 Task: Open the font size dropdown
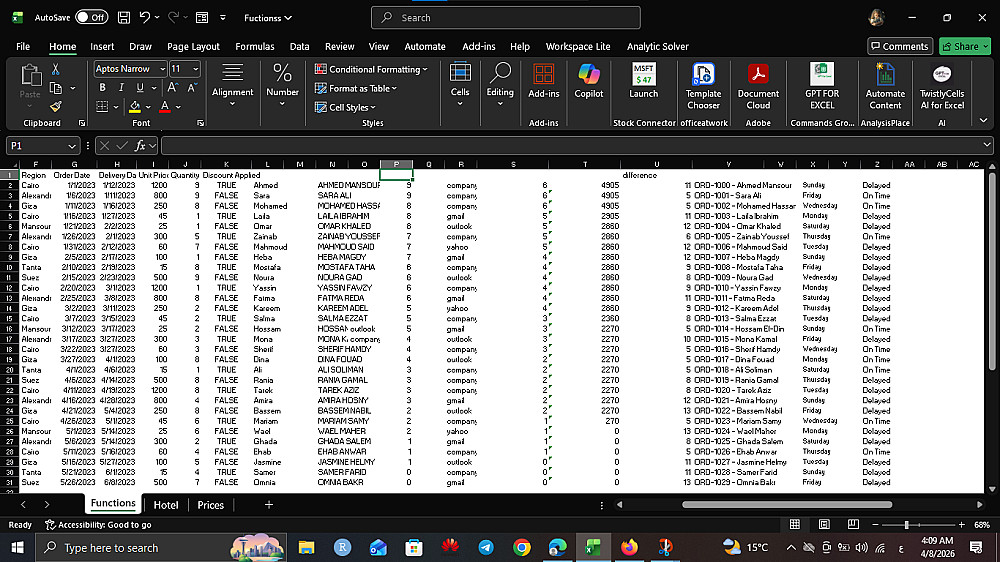pyautogui.click(x=195, y=69)
